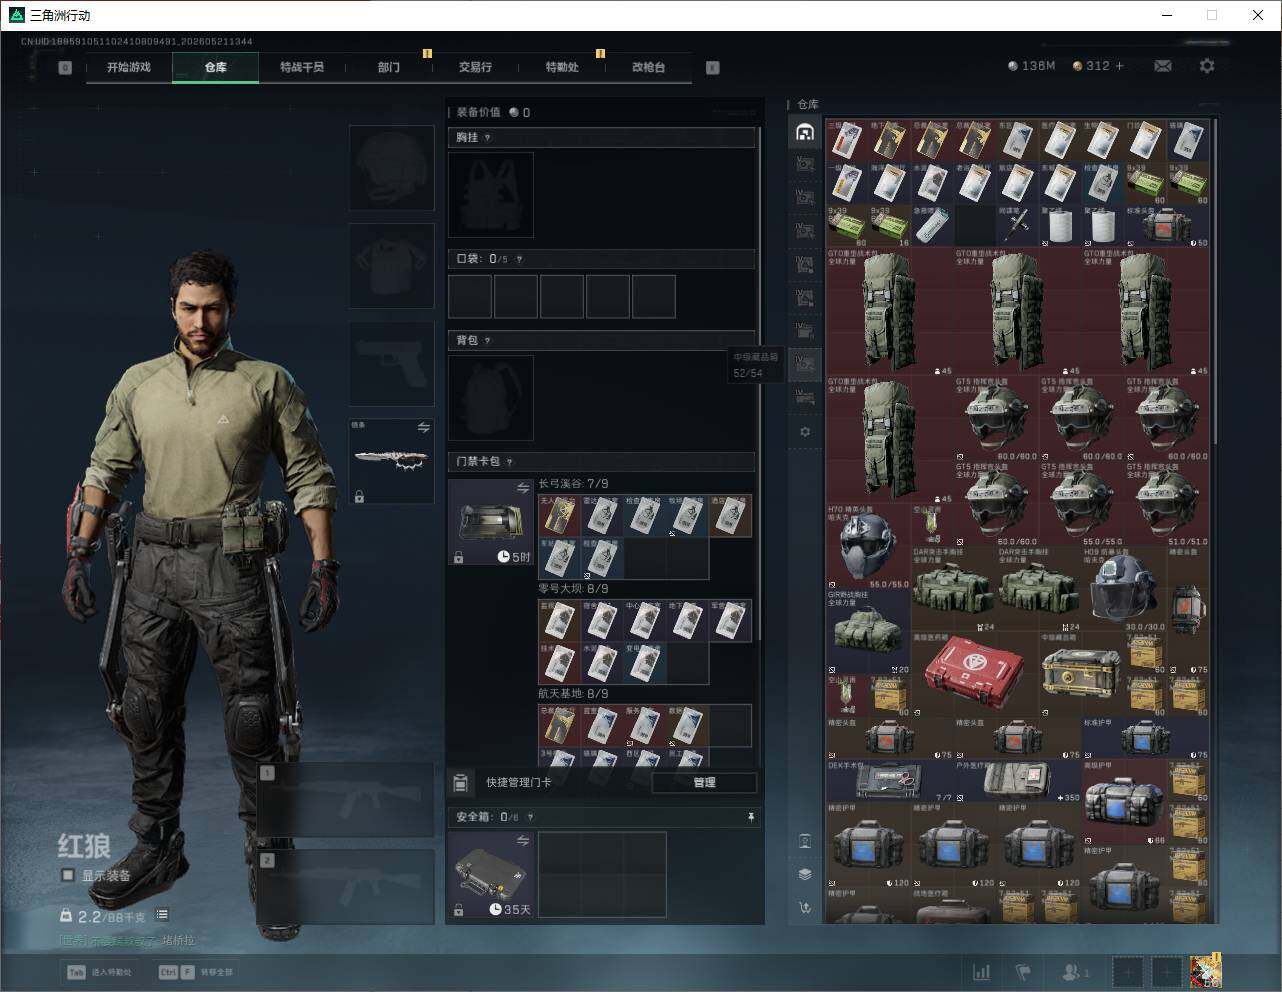Image resolution: width=1282 pixels, height=992 pixels.
Task: Open the settings gear in top bar
Action: 1207,66
